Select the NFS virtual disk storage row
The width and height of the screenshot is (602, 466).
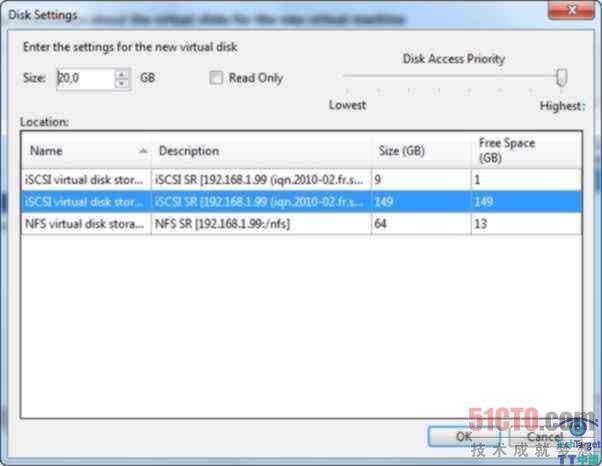86,225
